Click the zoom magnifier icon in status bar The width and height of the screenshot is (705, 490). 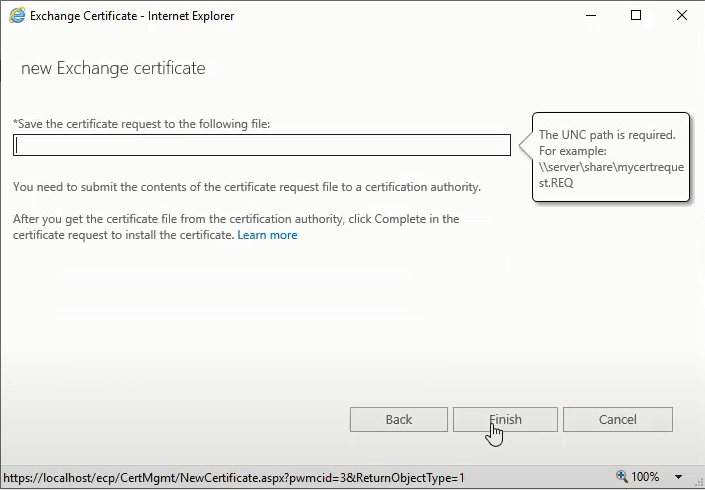[622, 477]
